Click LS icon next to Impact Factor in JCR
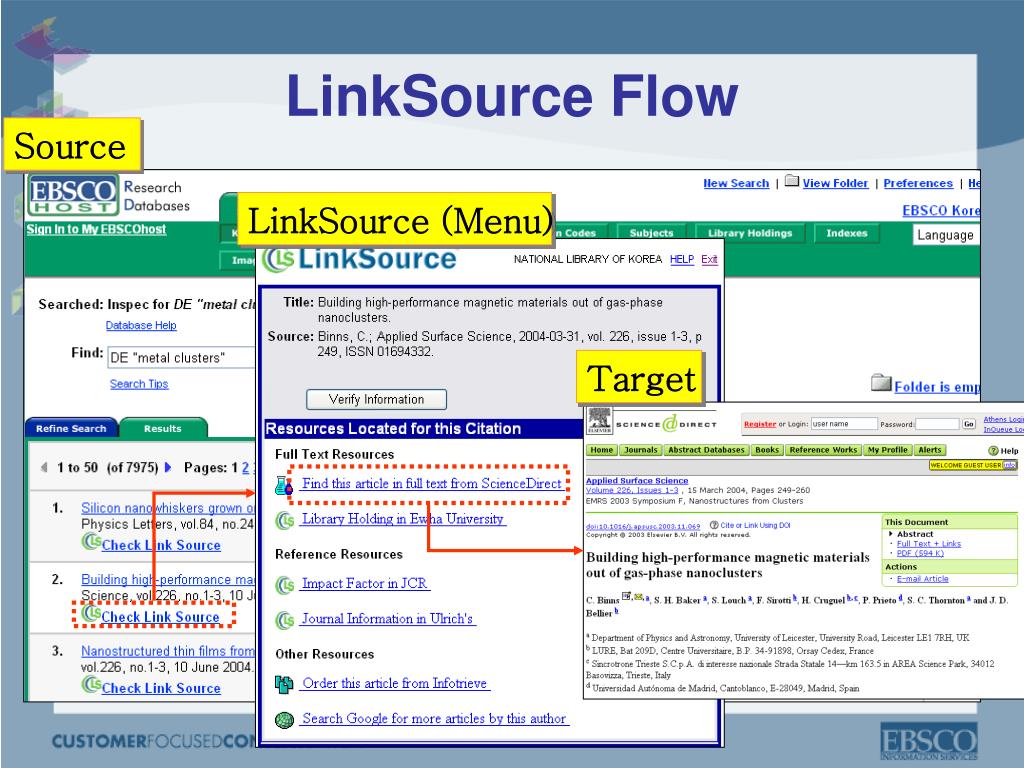Image resolution: width=1024 pixels, height=768 pixels. tap(285, 584)
